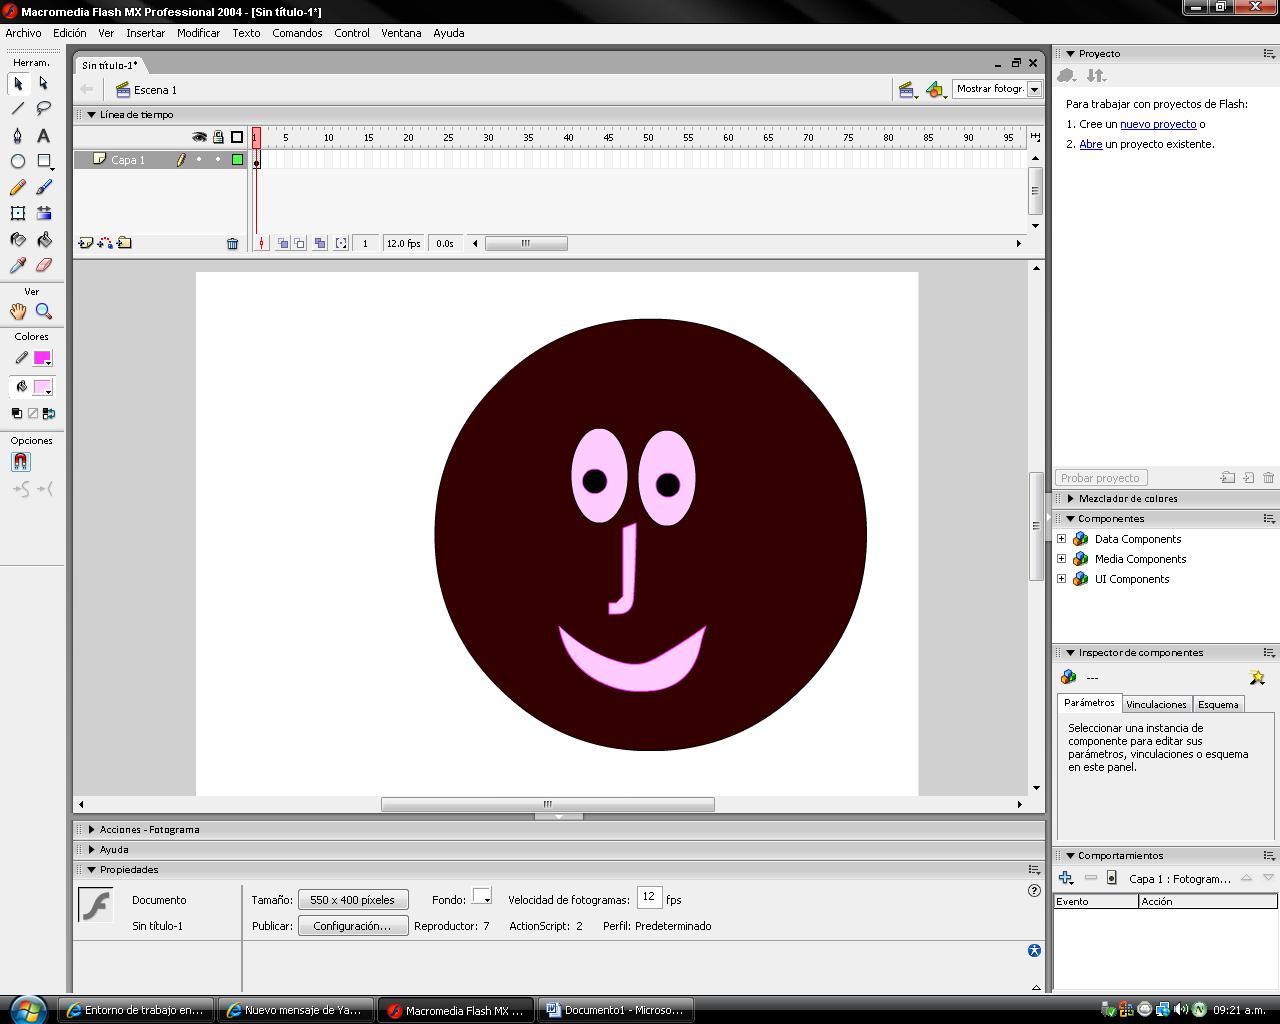The image size is (1280, 1024).
Task: Open the Mostrar fotogramas dropdown
Action: tap(1034, 89)
